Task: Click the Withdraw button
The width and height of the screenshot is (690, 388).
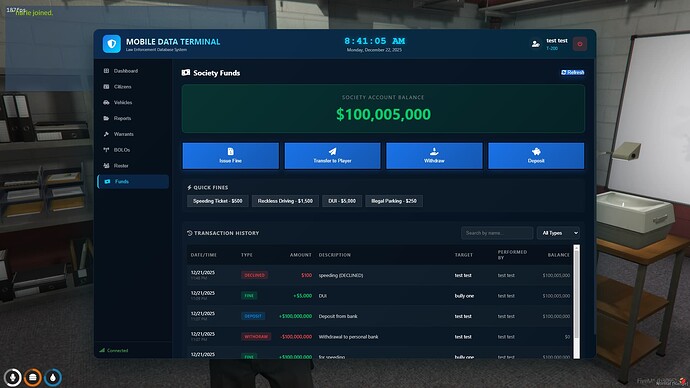Action: (434, 156)
